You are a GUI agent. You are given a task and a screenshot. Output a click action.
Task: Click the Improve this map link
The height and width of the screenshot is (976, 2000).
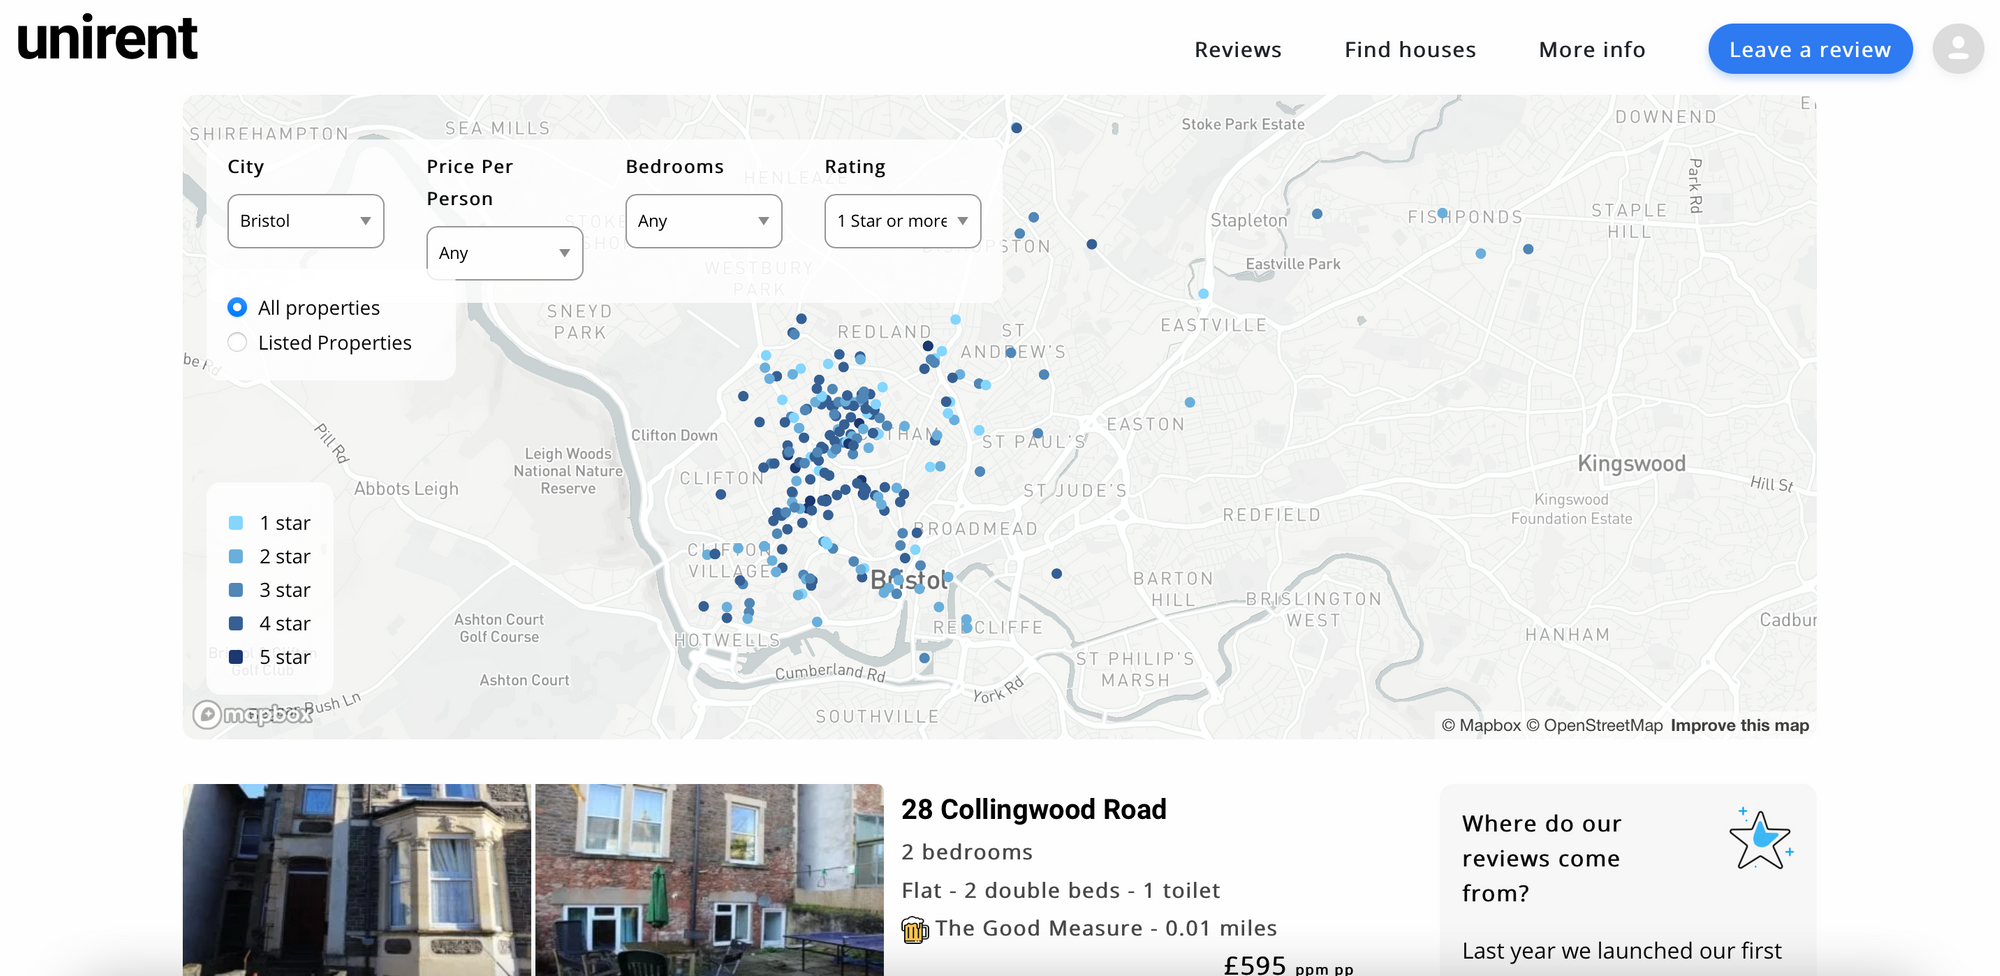[1739, 725]
